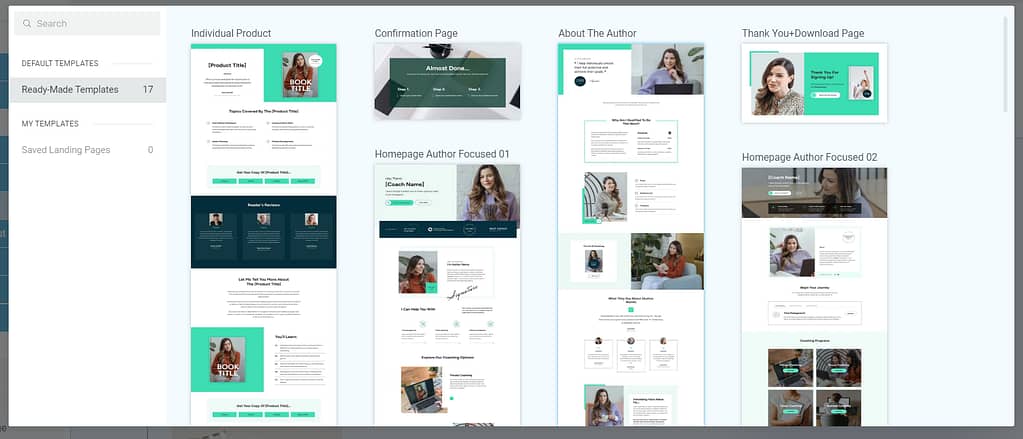
Task: Click the Ready-Made Templates count 17
Action: tap(148, 90)
